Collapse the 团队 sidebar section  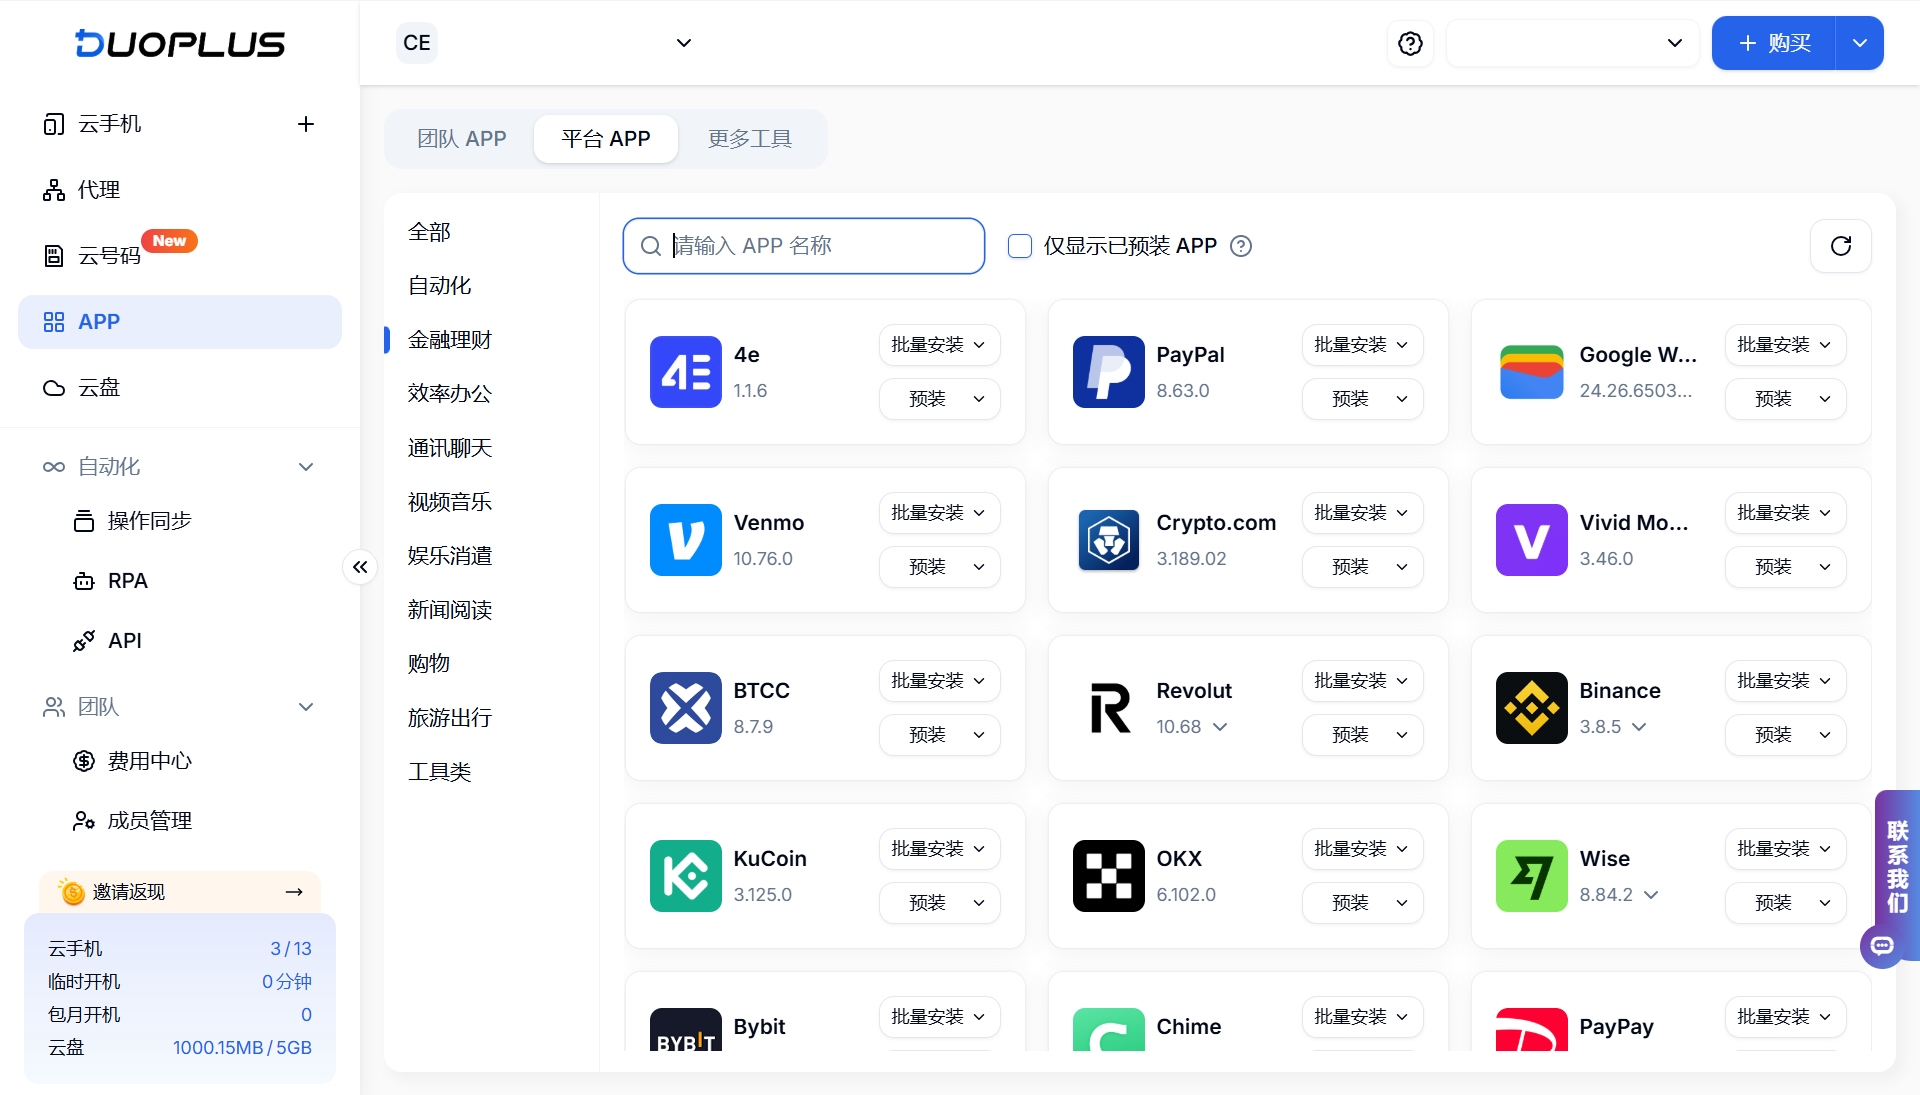click(306, 707)
